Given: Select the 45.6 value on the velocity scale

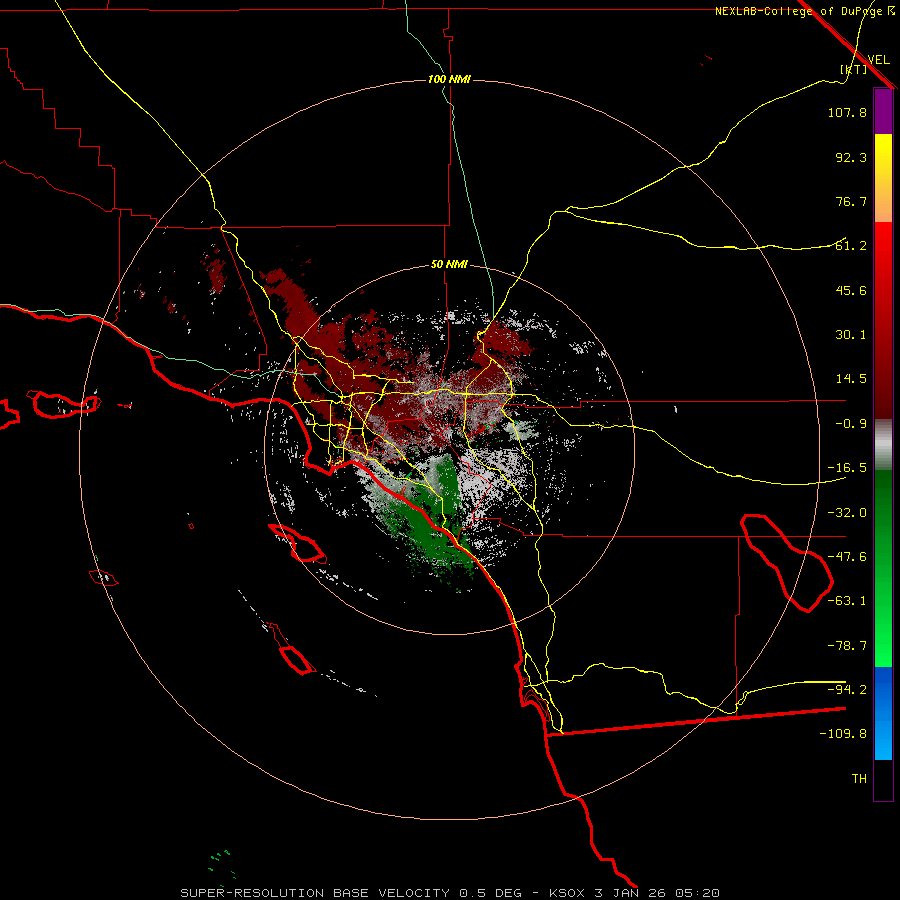Looking at the screenshot, I should (x=851, y=290).
